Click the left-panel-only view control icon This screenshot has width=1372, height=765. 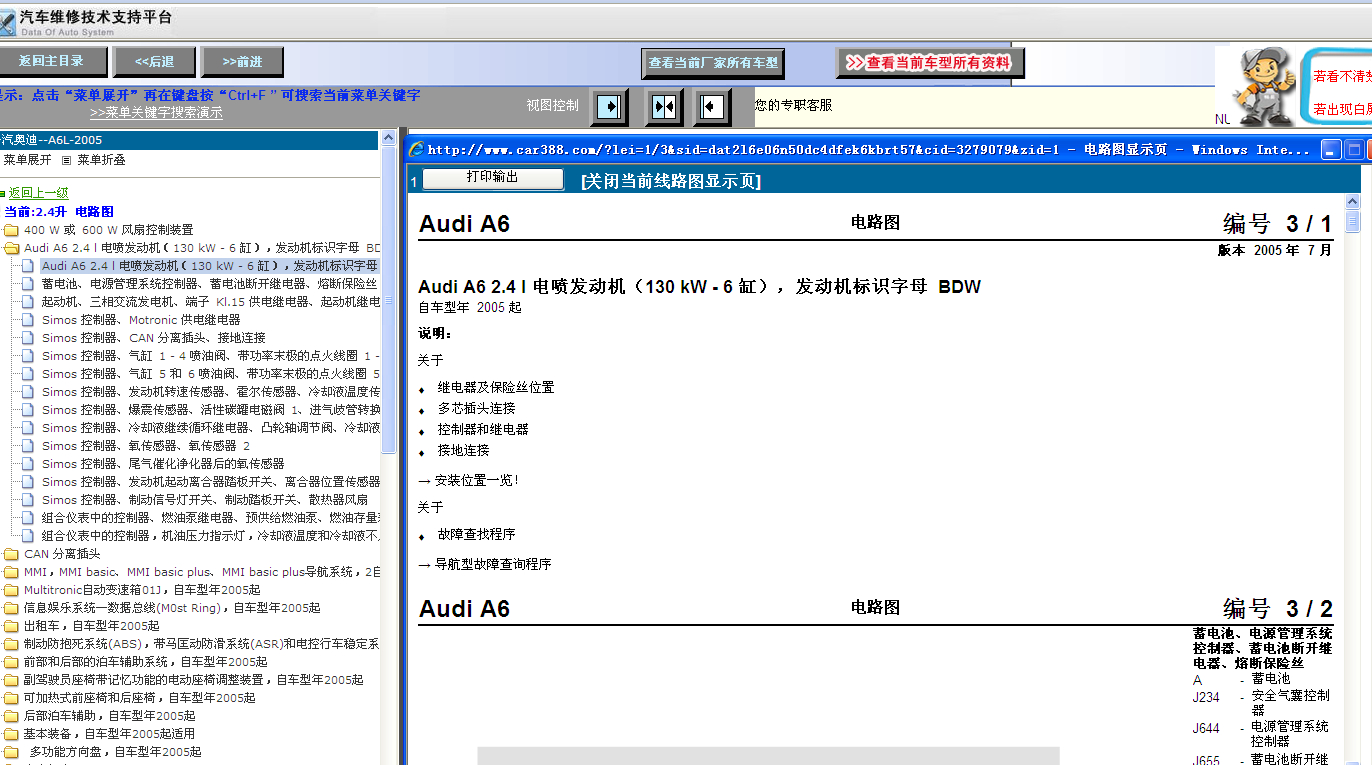coord(610,106)
